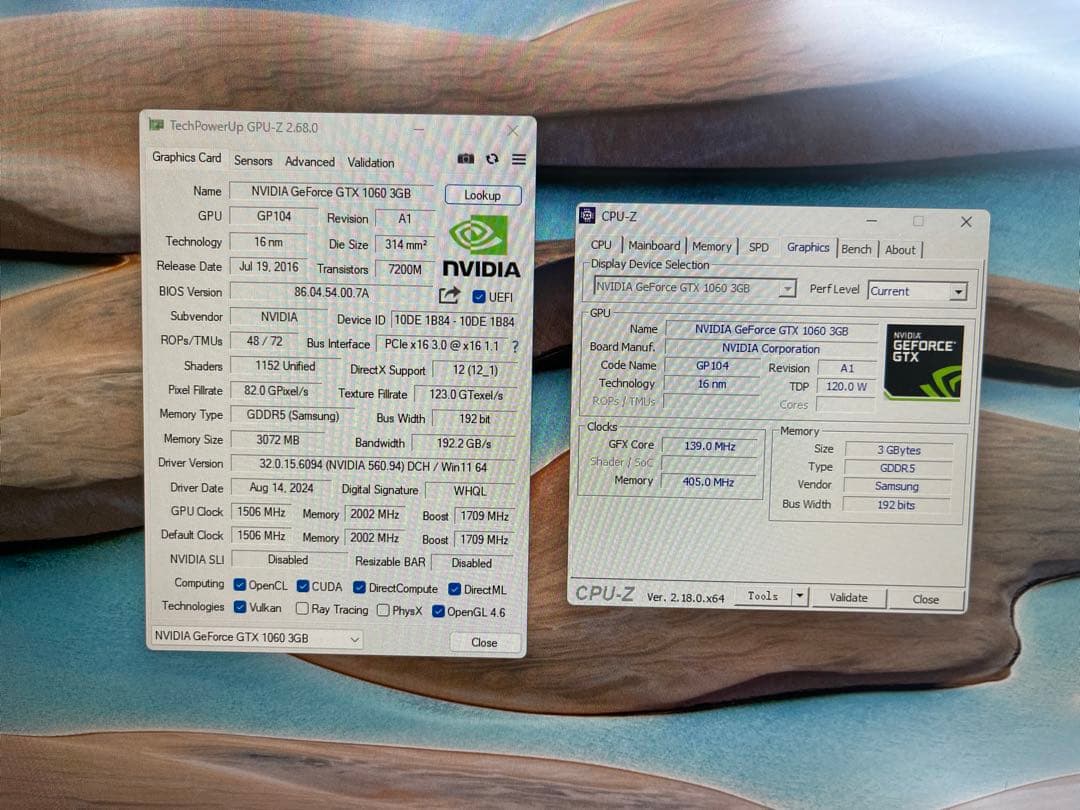Select the CPU-Z Graphics tab

808,247
